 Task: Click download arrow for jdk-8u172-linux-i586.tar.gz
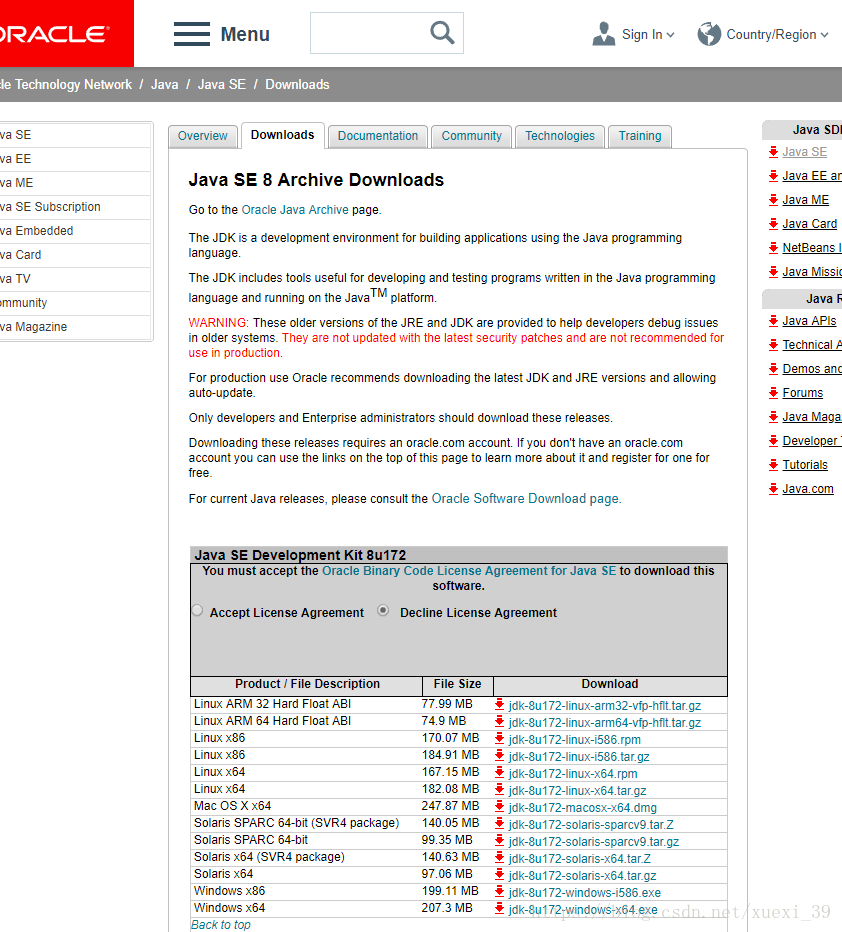point(499,756)
